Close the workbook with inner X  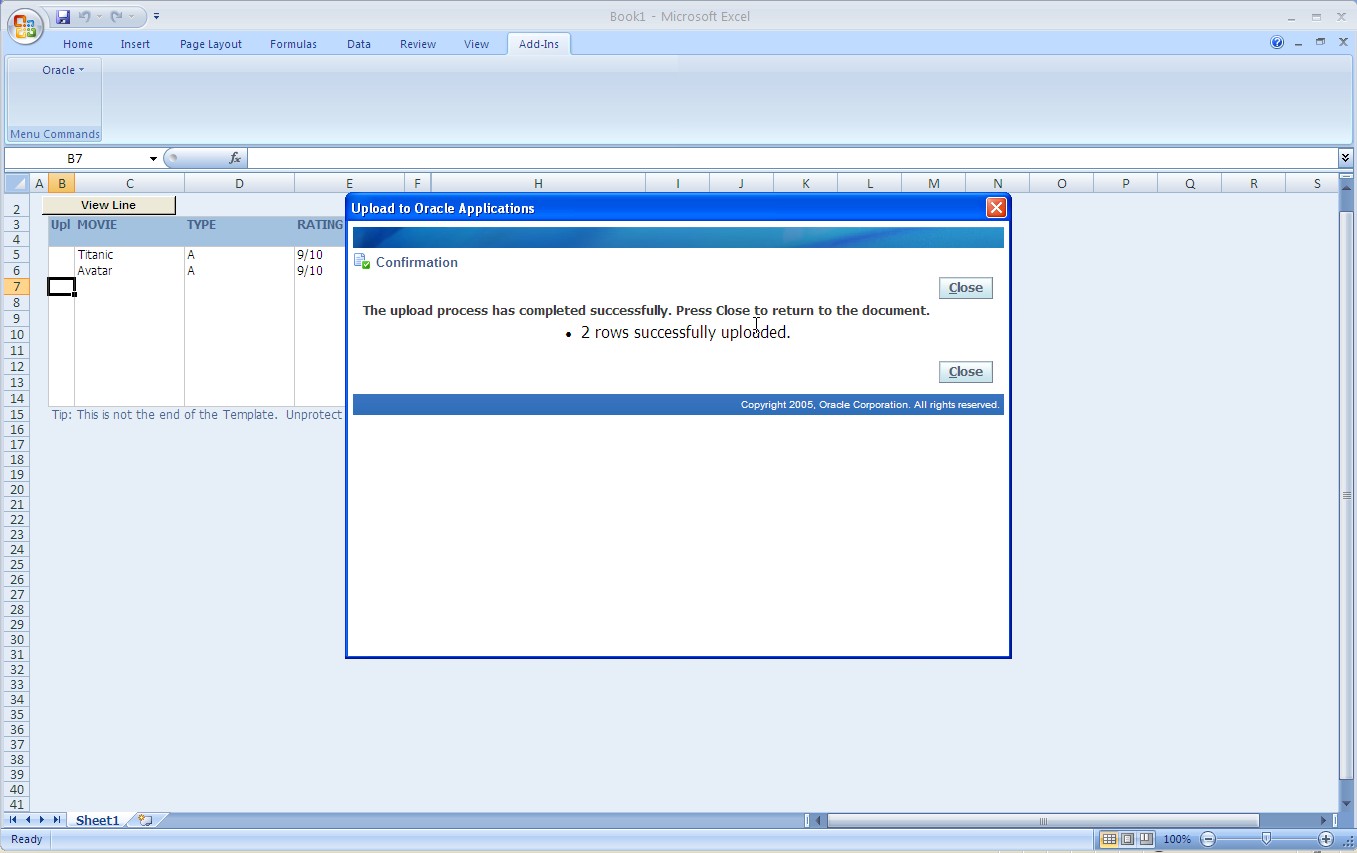[x=1341, y=43]
